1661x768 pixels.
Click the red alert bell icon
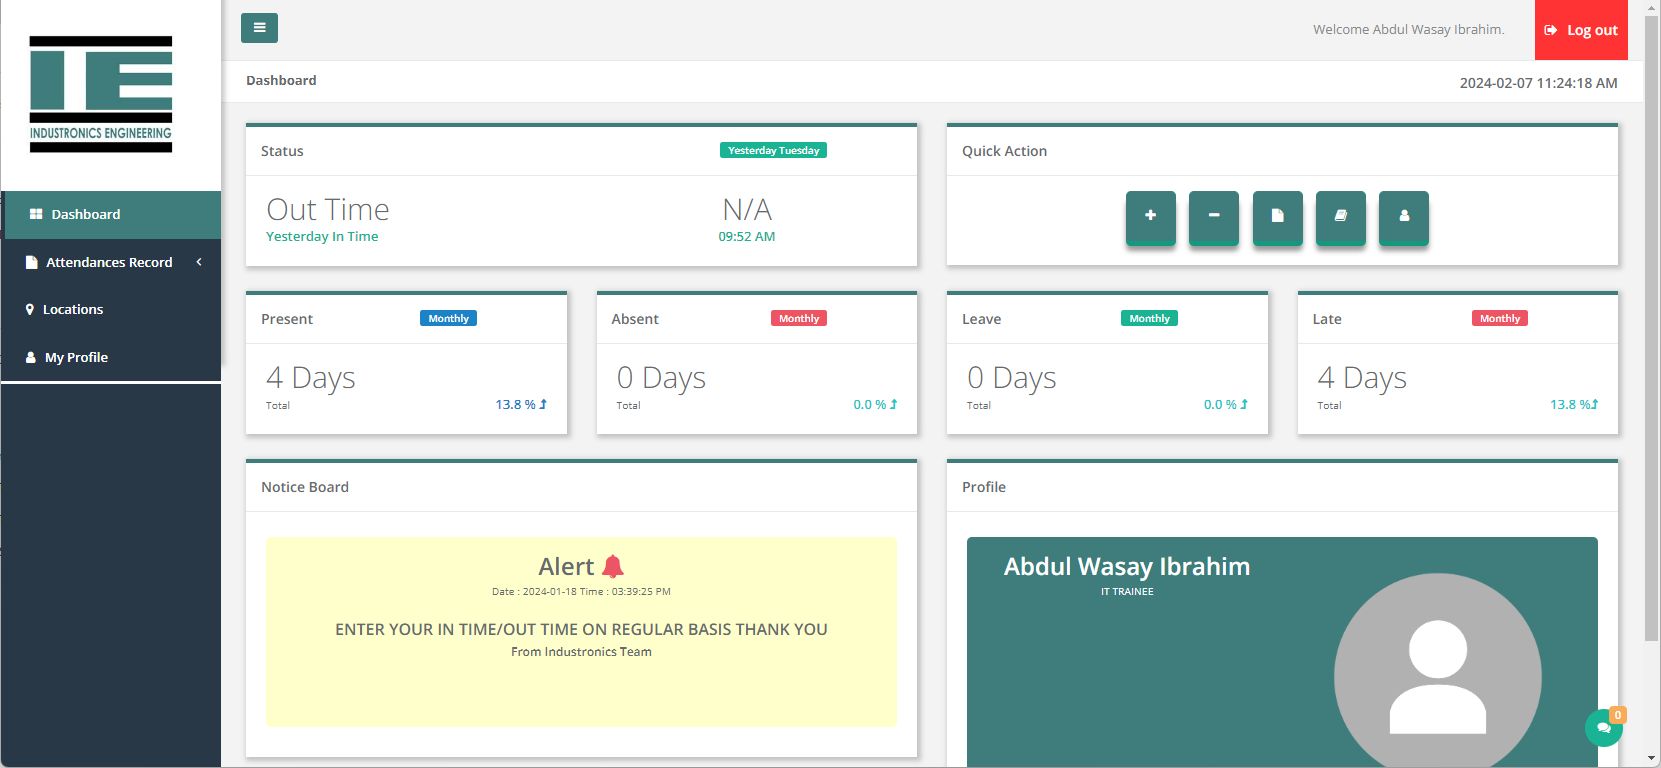(613, 567)
